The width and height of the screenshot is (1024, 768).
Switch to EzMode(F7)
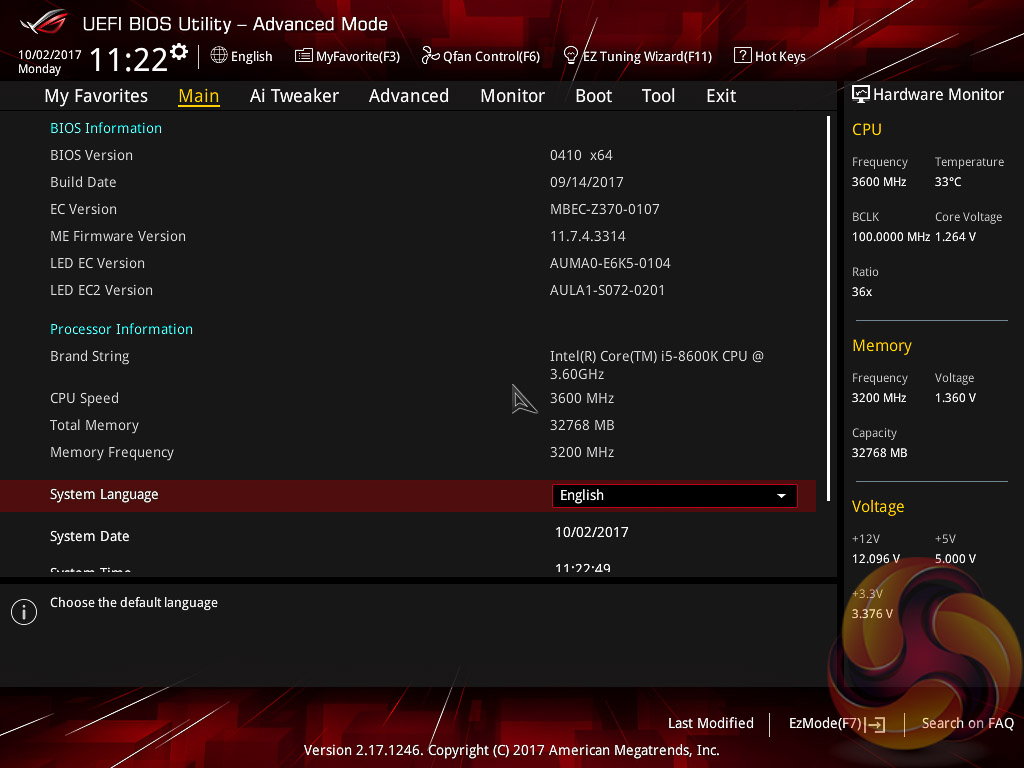click(837, 724)
